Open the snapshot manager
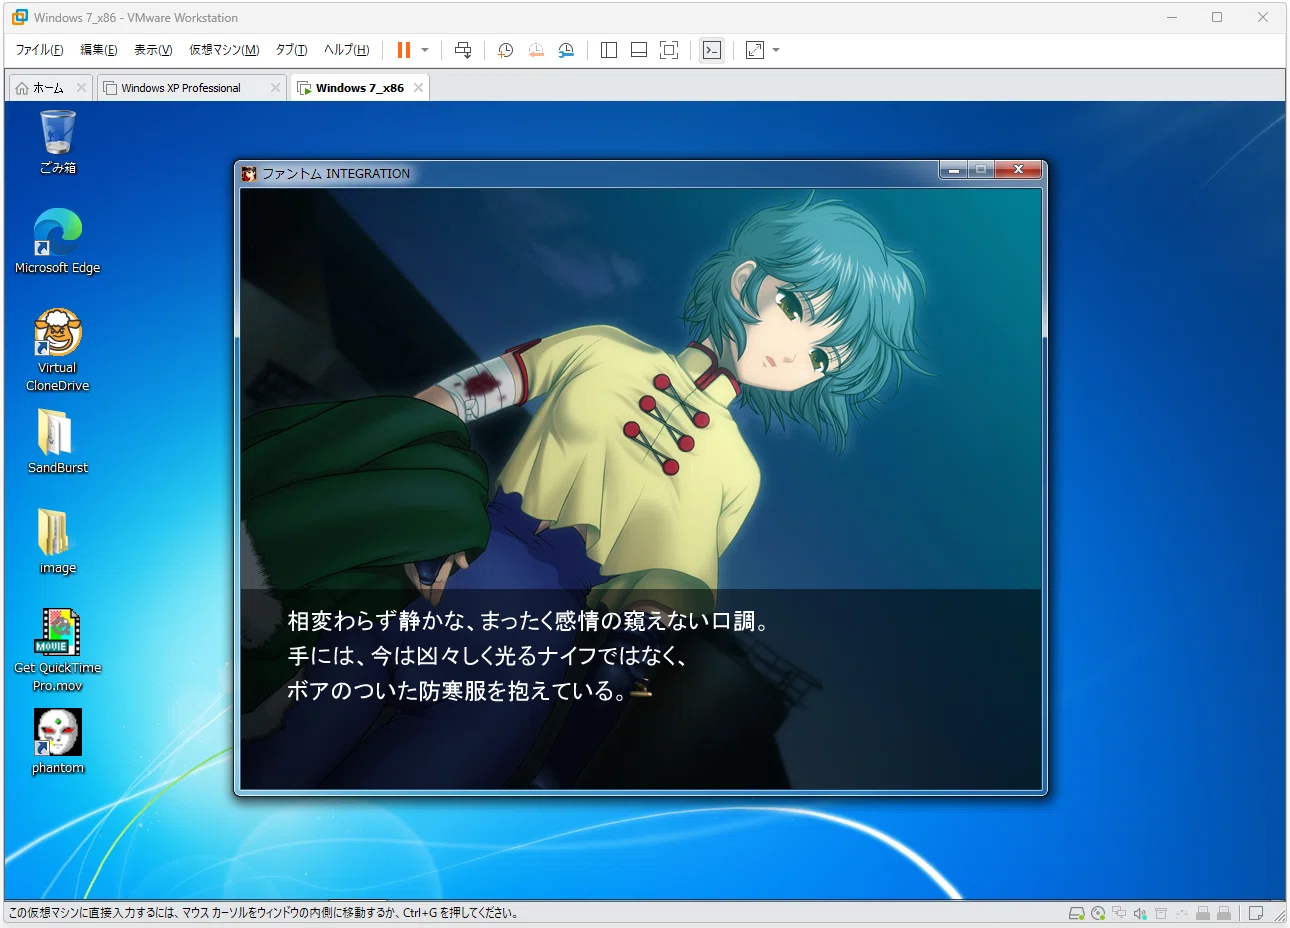 point(566,50)
